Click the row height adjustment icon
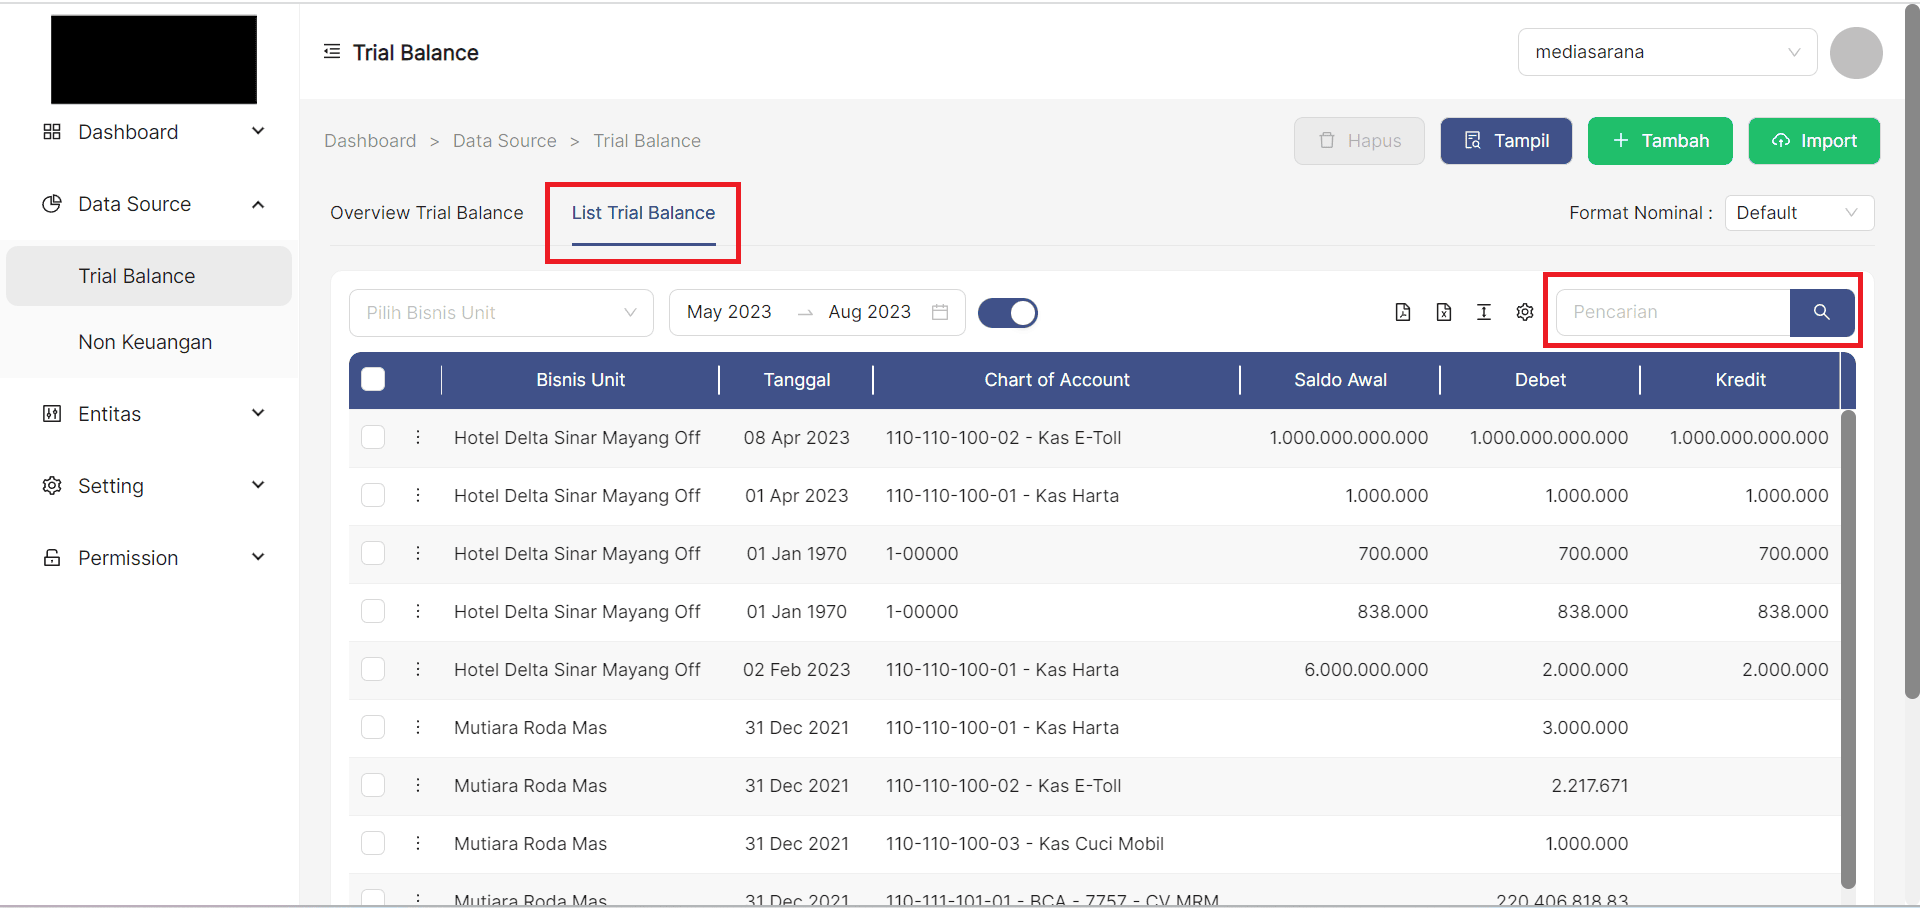 click(1484, 312)
